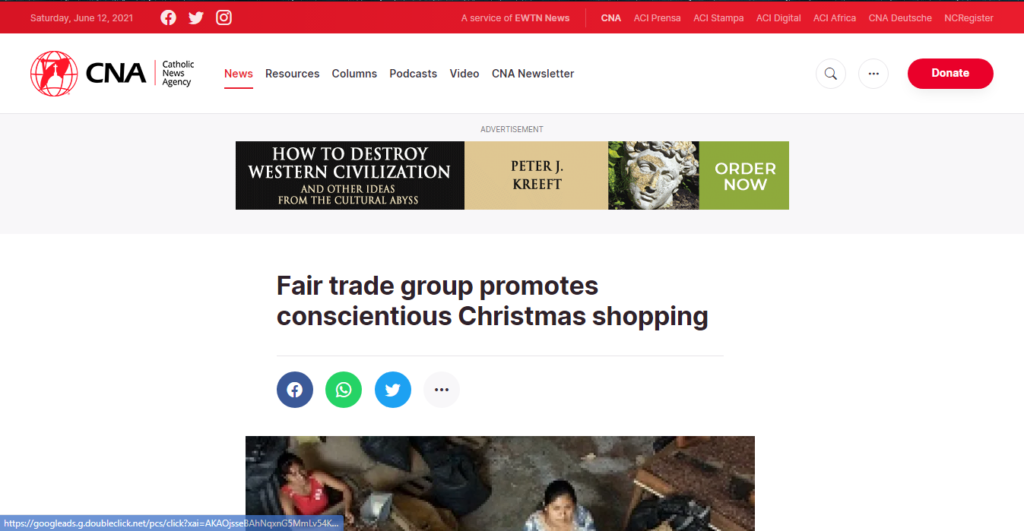Open the Twitter icon in the top bar
Image resolution: width=1024 pixels, height=531 pixels.
pyautogui.click(x=196, y=18)
